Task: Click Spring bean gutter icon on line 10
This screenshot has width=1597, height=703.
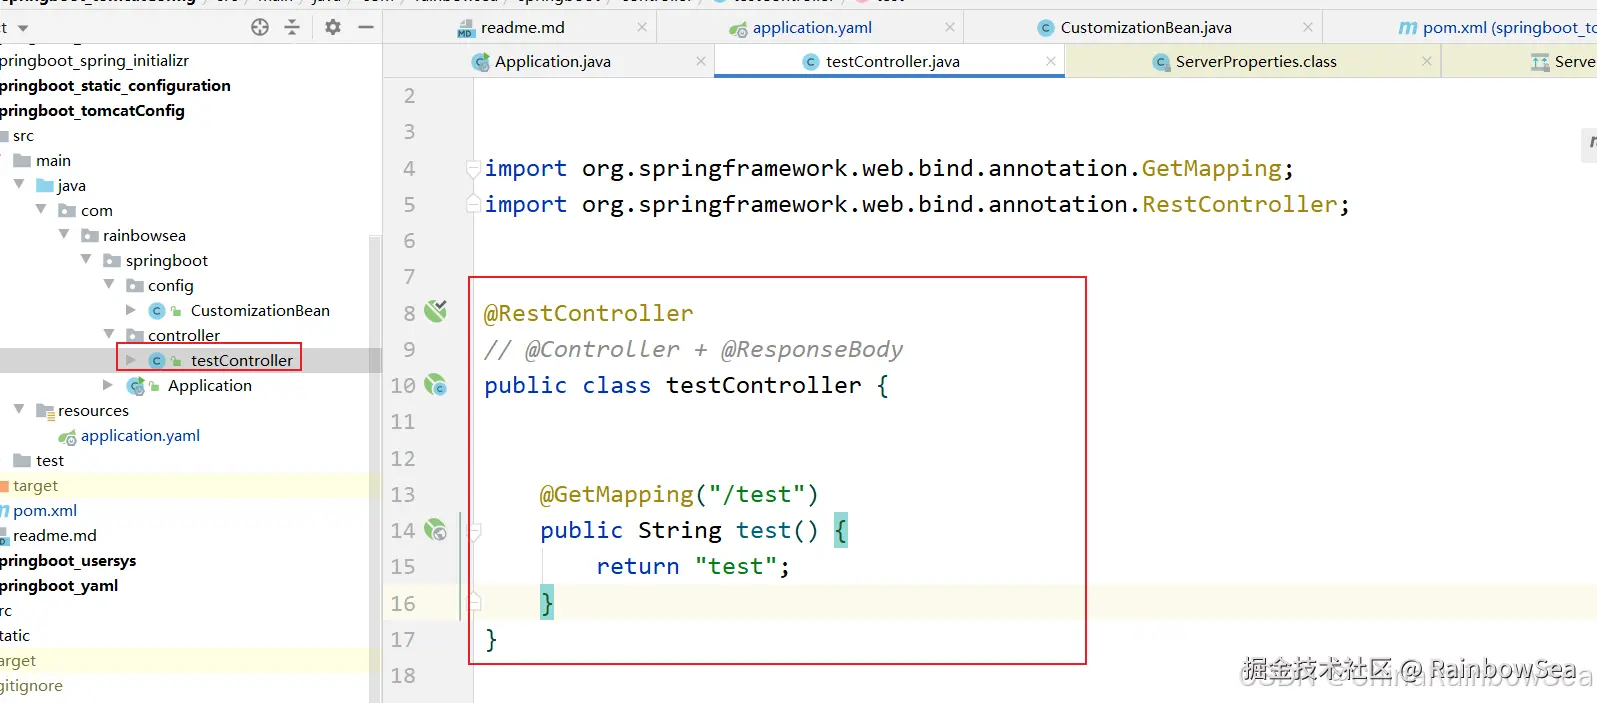Action: [x=436, y=385]
